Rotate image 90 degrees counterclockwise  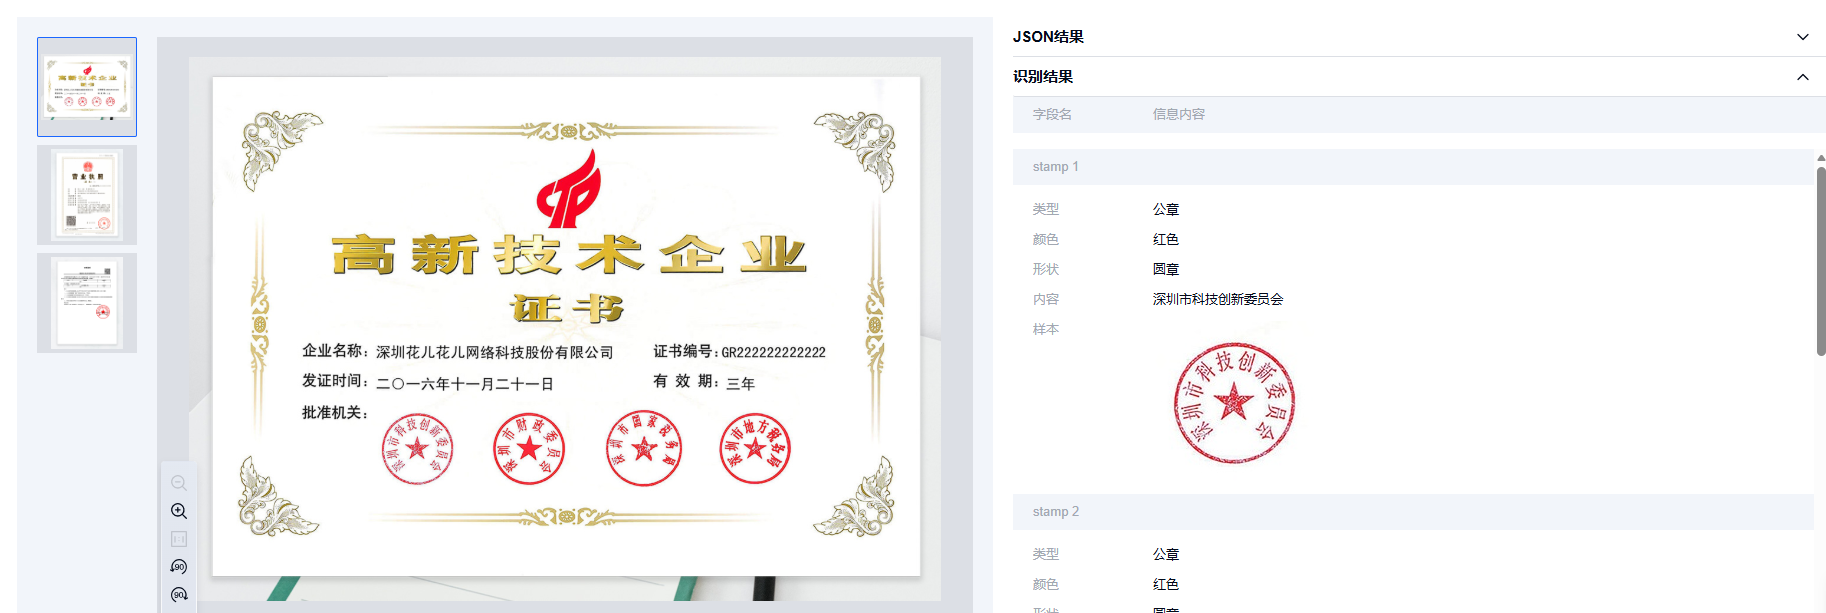click(x=179, y=567)
